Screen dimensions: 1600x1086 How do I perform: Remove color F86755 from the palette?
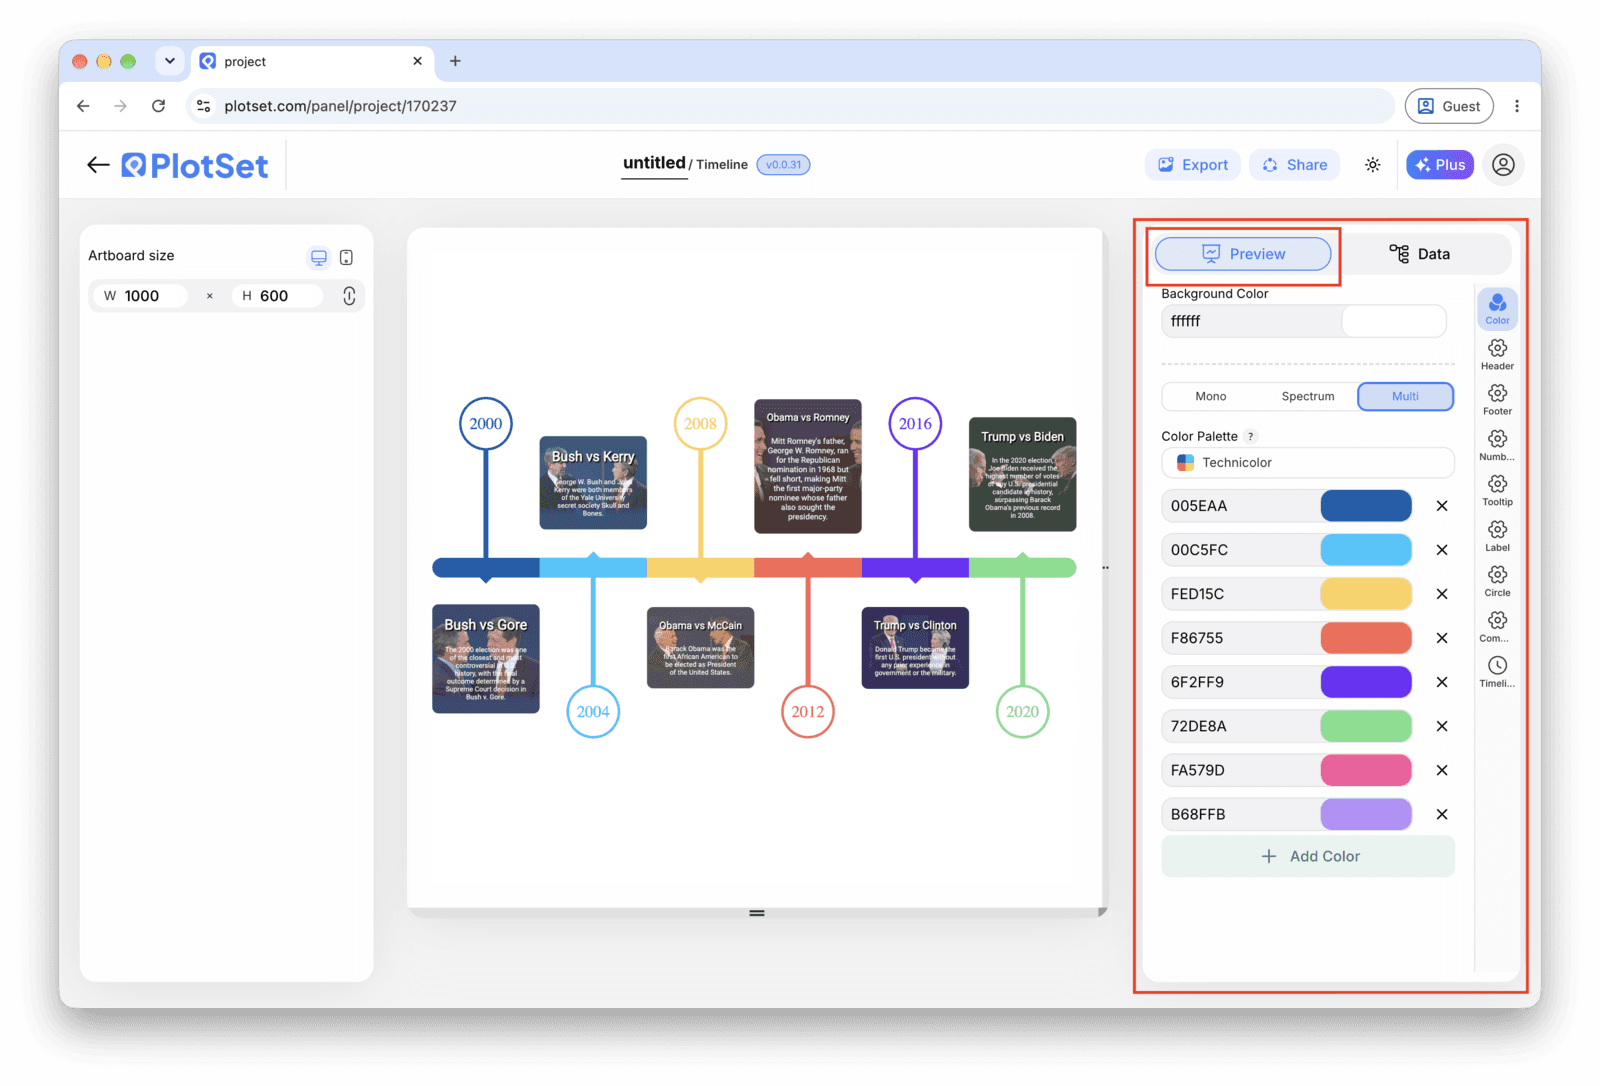pyautogui.click(x=1442, y=638)
